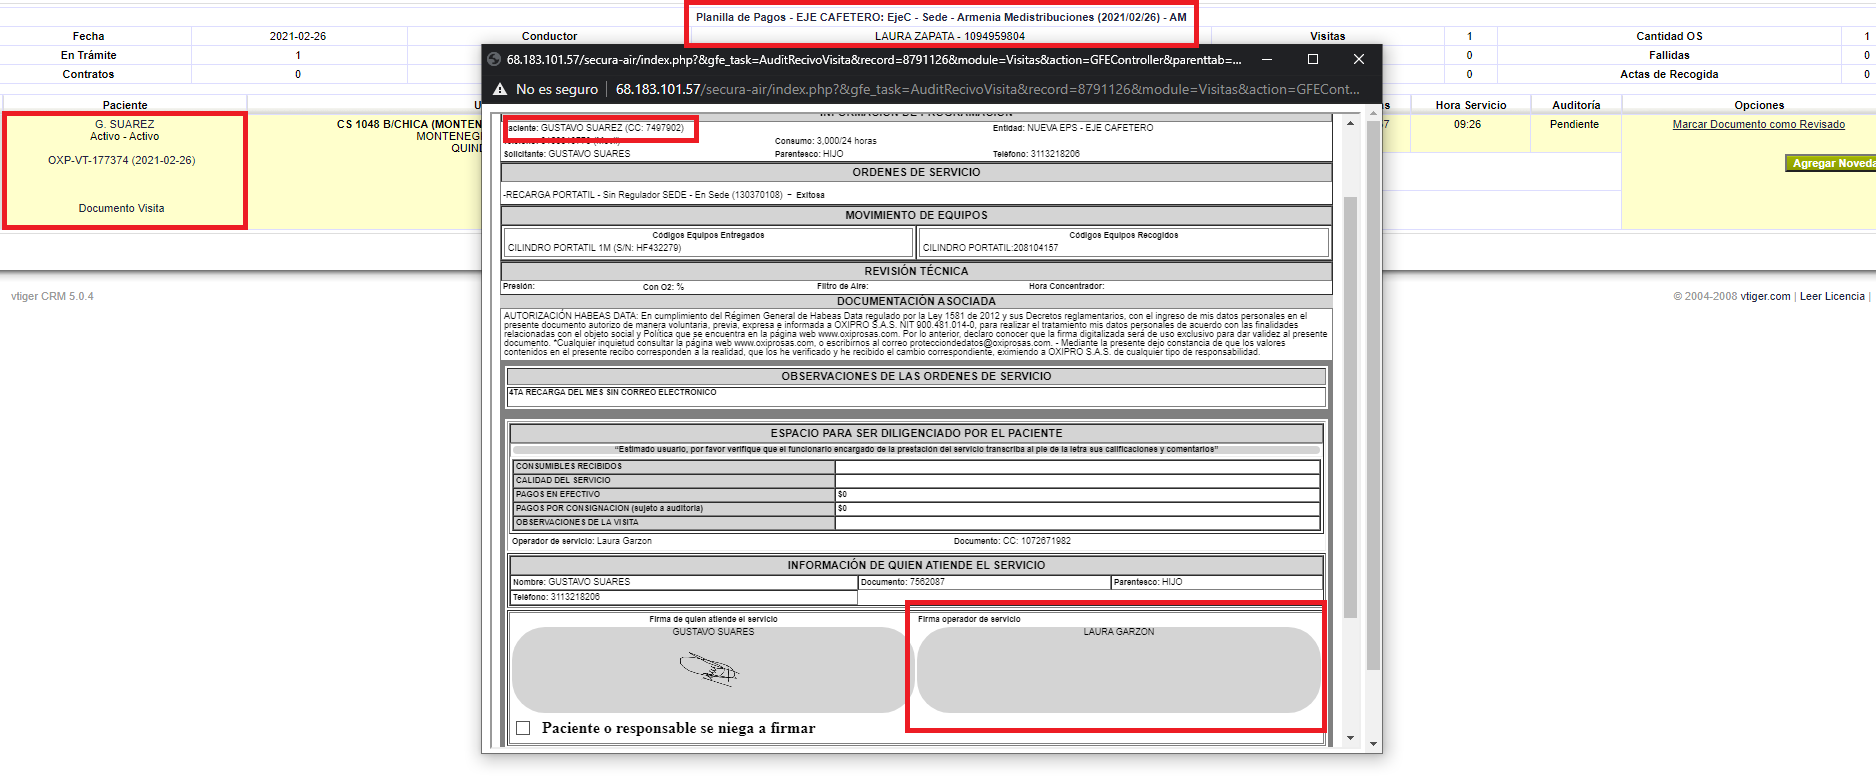The image size is (1876, 779).
Task: Click 'Marcar Documento como Revisado' link
Action: click(1758, 125)
